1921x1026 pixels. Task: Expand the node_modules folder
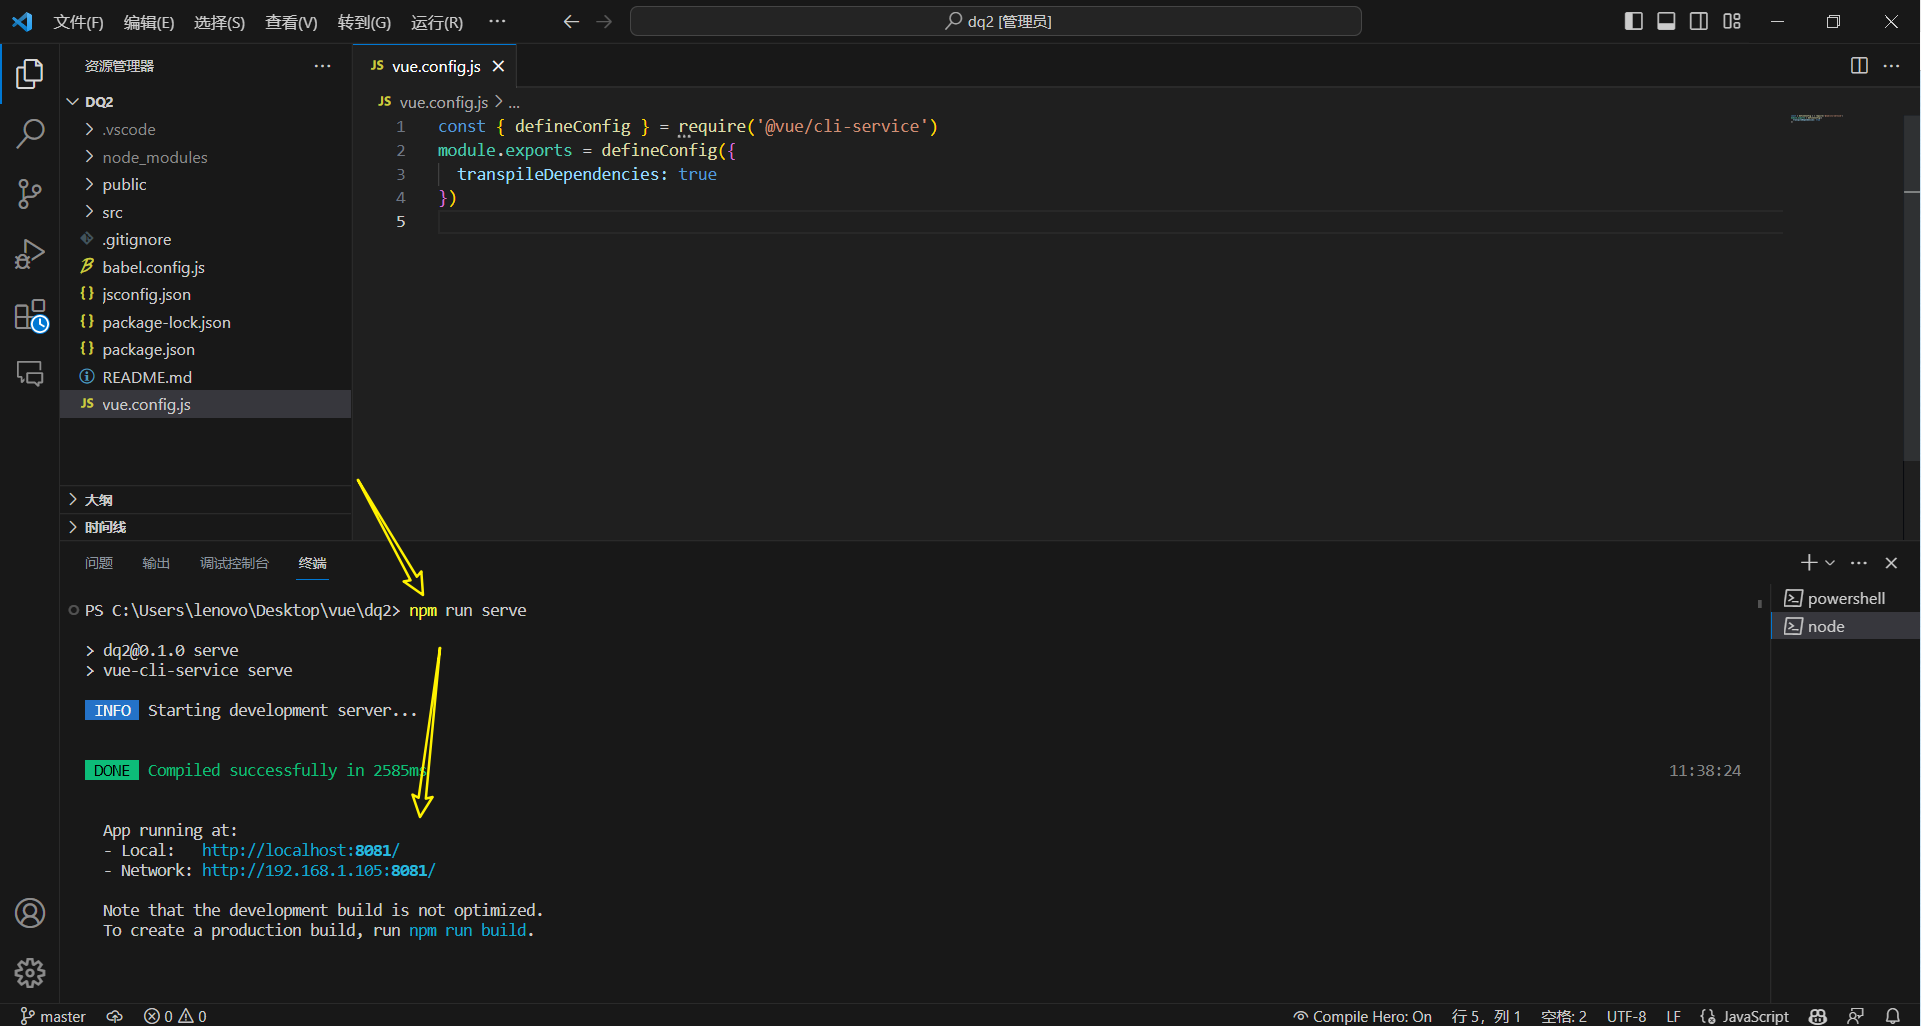pos(89,157)
